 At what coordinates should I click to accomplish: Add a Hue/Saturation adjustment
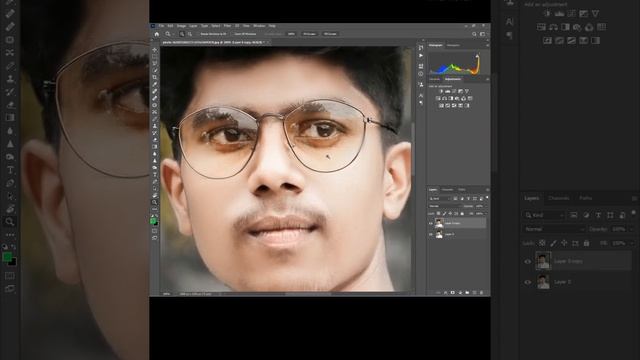438,98
